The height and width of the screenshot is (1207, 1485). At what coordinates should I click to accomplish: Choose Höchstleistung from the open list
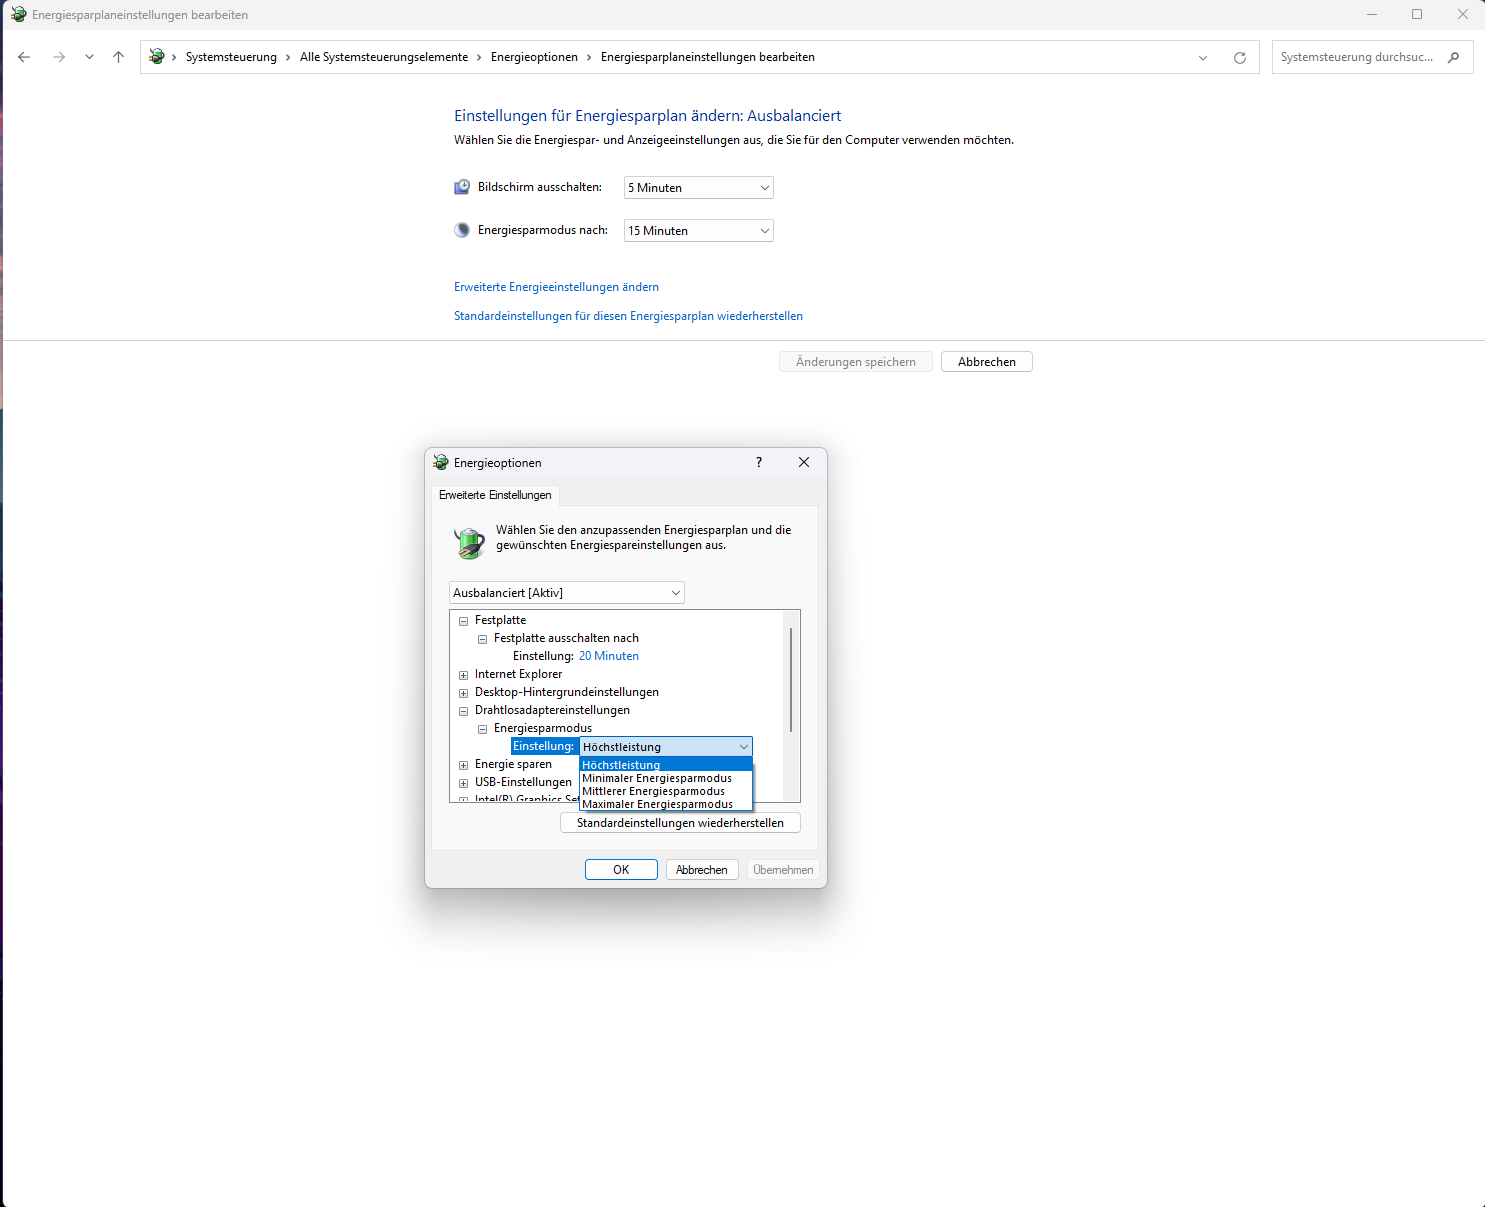pos(666,765)
